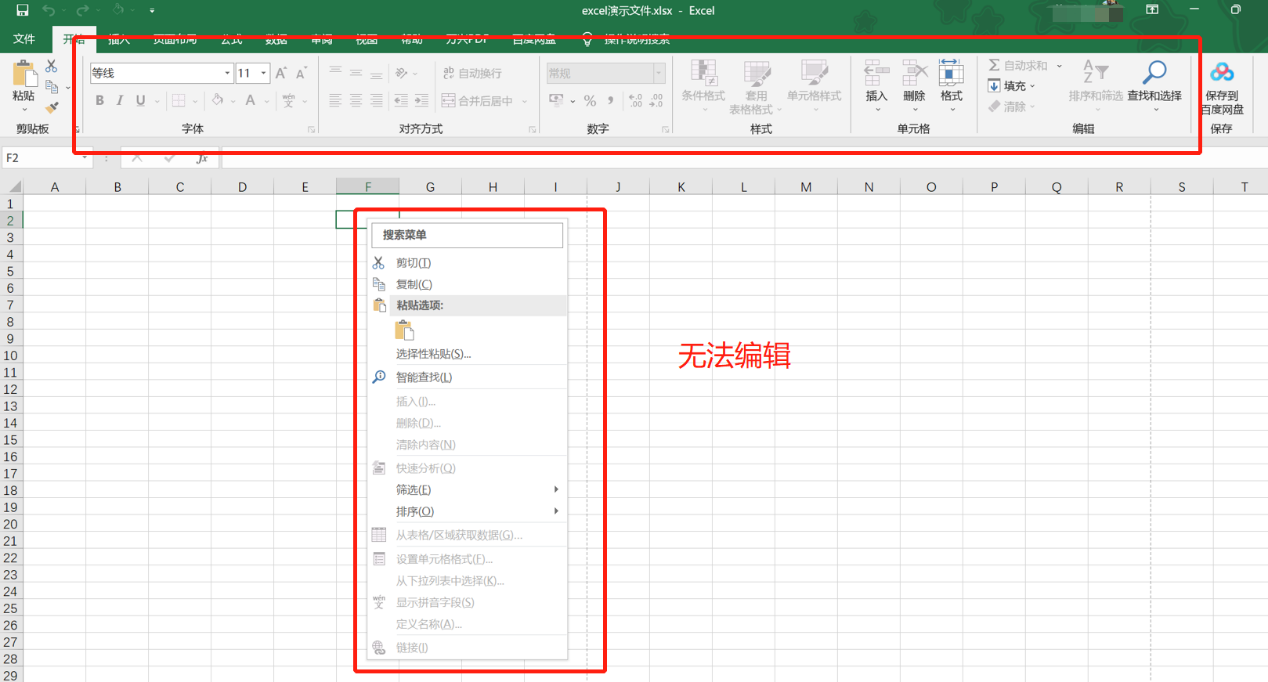Click the Percent Style icon
This screenshot has height=682, width=1268.
[590, 101]
